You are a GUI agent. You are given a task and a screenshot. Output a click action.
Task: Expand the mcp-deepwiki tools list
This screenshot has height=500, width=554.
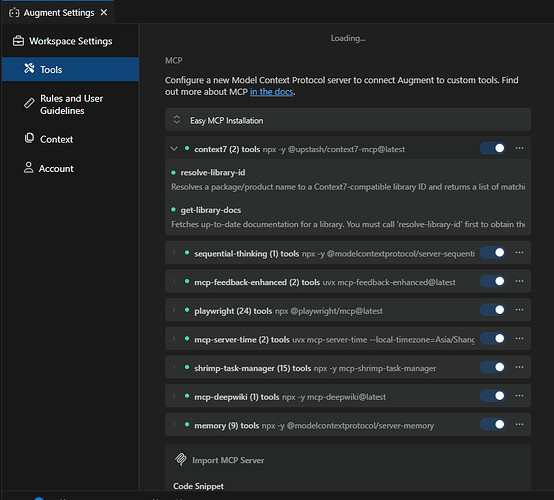click(x=174, y=396)
